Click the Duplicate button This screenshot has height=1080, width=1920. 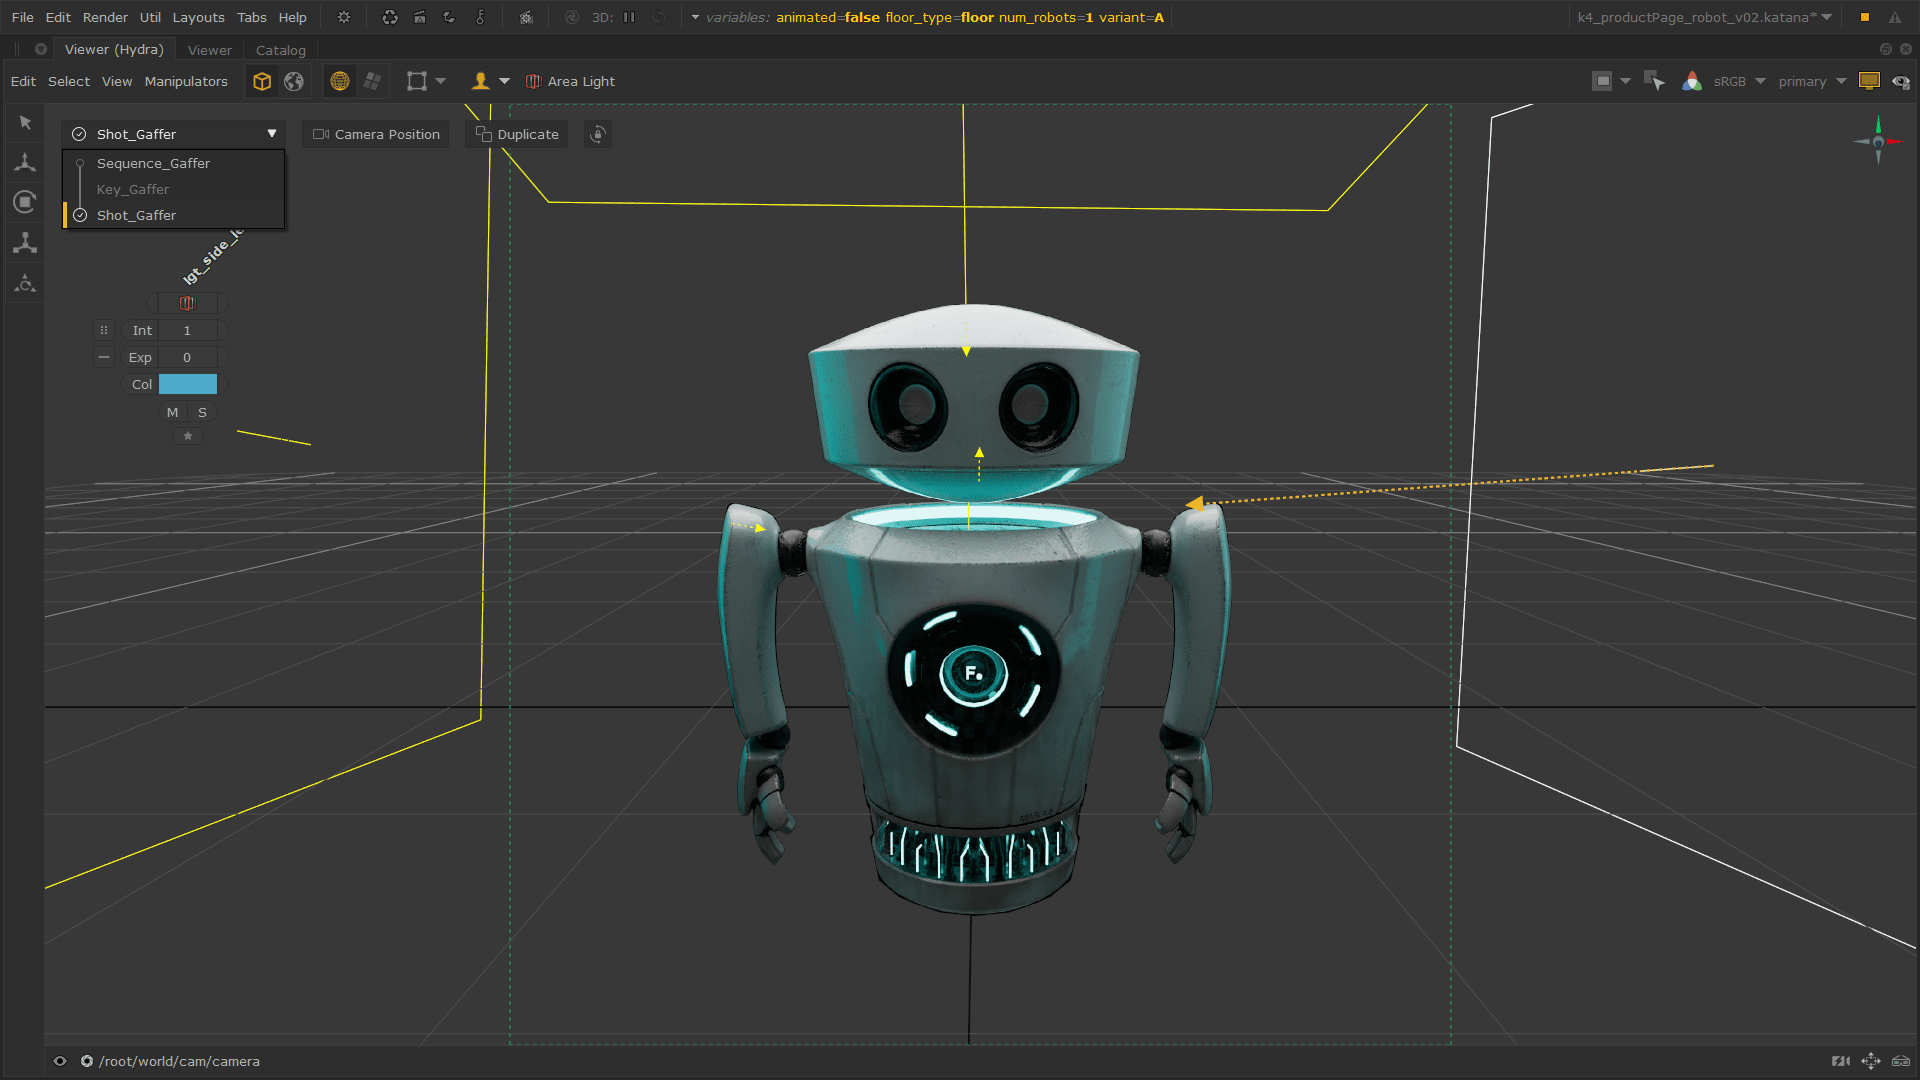(x=517, y=134)
